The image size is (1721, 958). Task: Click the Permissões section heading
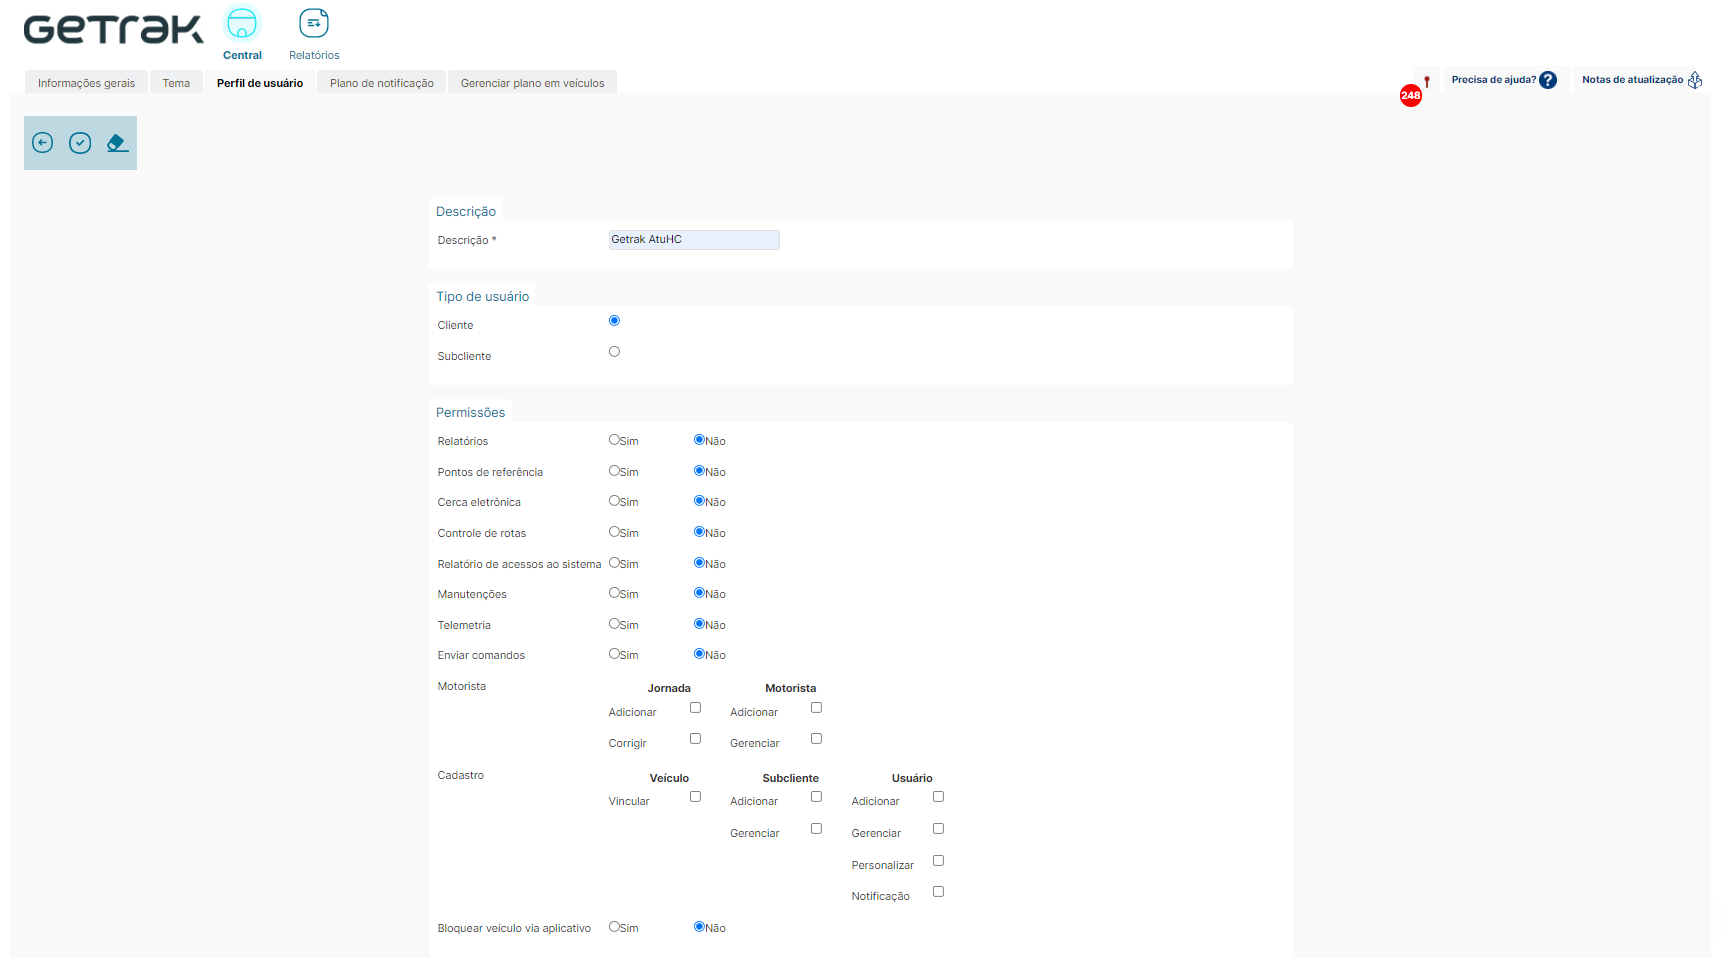click(470, 412)
